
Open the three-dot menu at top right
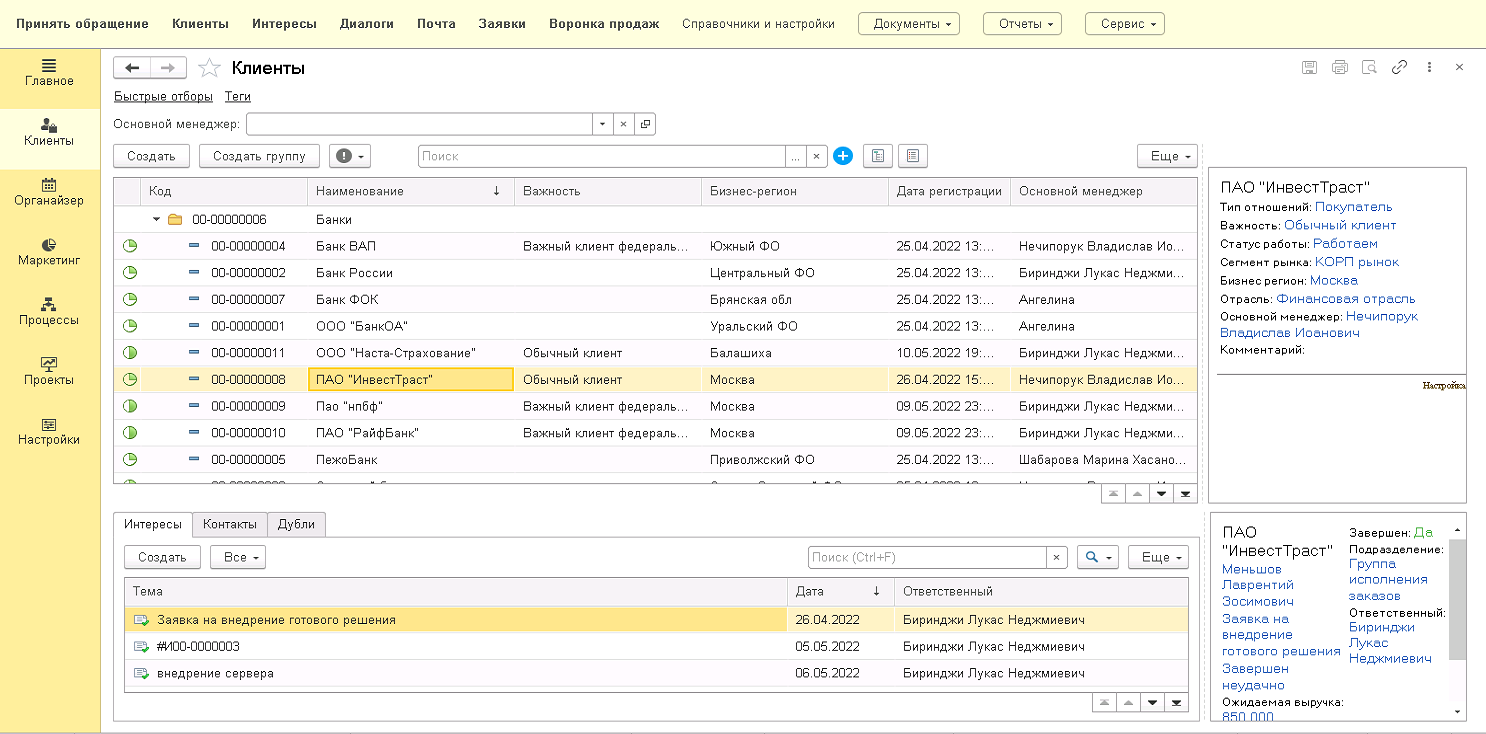tap(1430, 68)
